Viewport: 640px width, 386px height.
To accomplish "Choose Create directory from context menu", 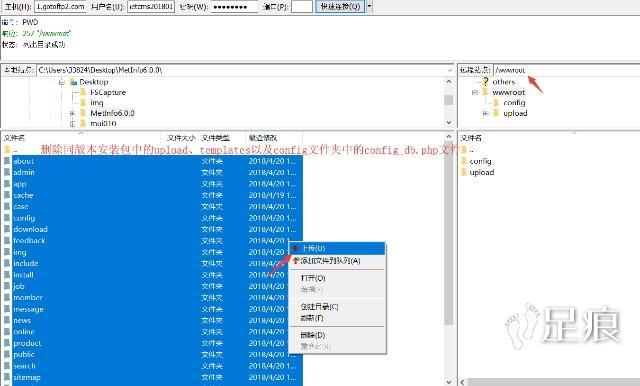I will coord(337,306).
